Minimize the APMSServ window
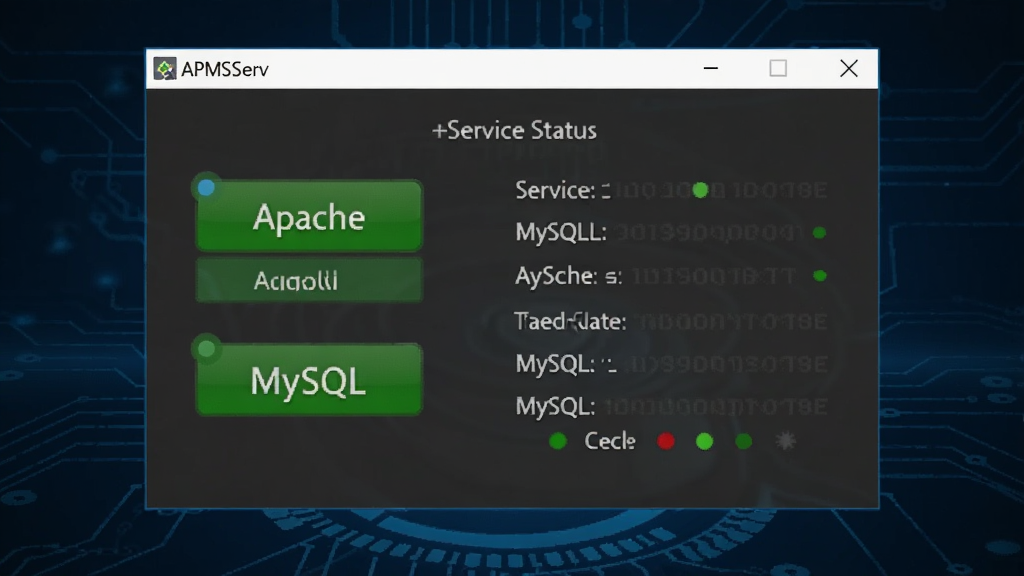 pos(711,68)
